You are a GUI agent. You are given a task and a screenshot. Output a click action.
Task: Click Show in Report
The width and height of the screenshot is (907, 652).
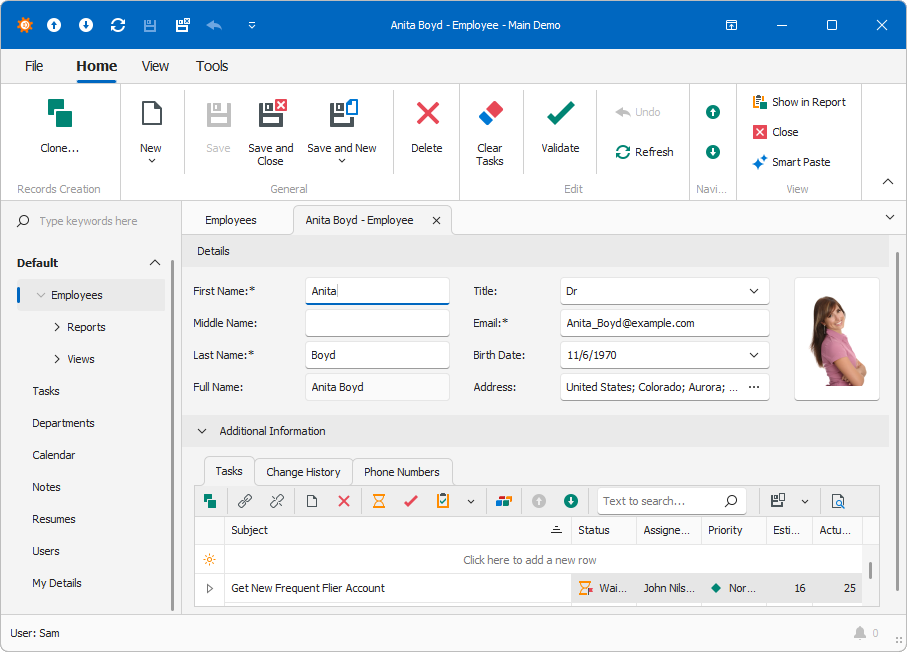point(799,102)
